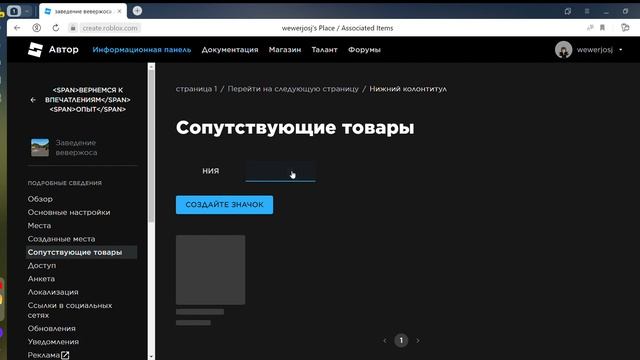640x360 pixels.
Task: Open Уведомления in the sidebar
Action: point(53,342)
